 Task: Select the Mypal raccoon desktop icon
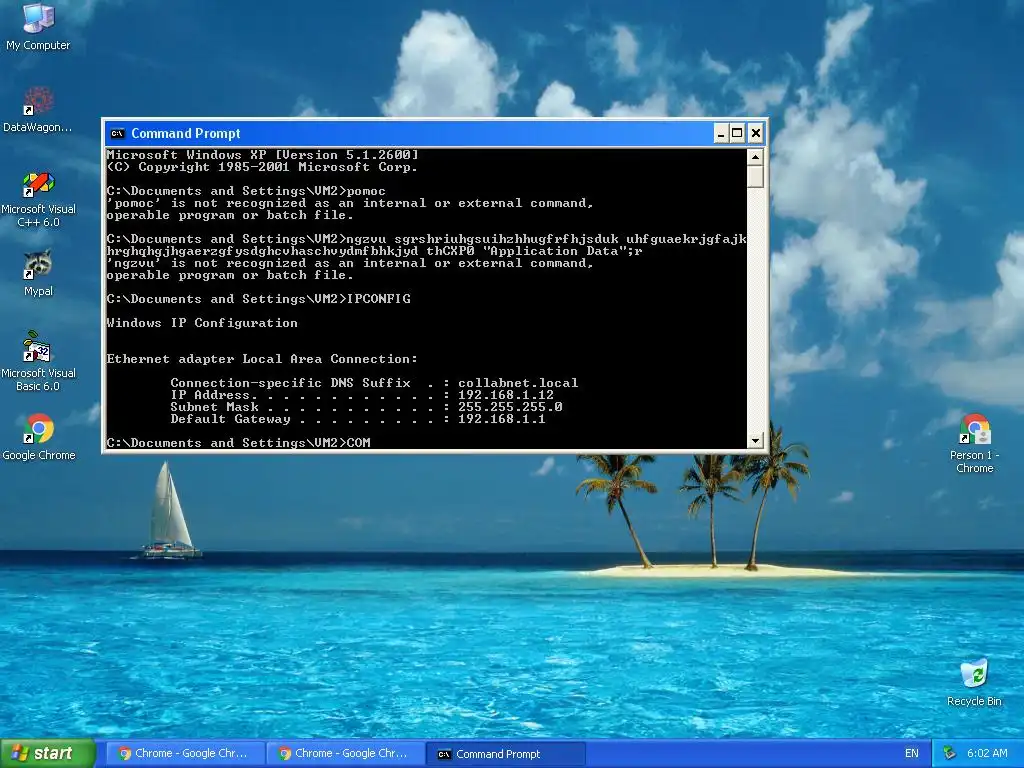click(x=38, y=273)
